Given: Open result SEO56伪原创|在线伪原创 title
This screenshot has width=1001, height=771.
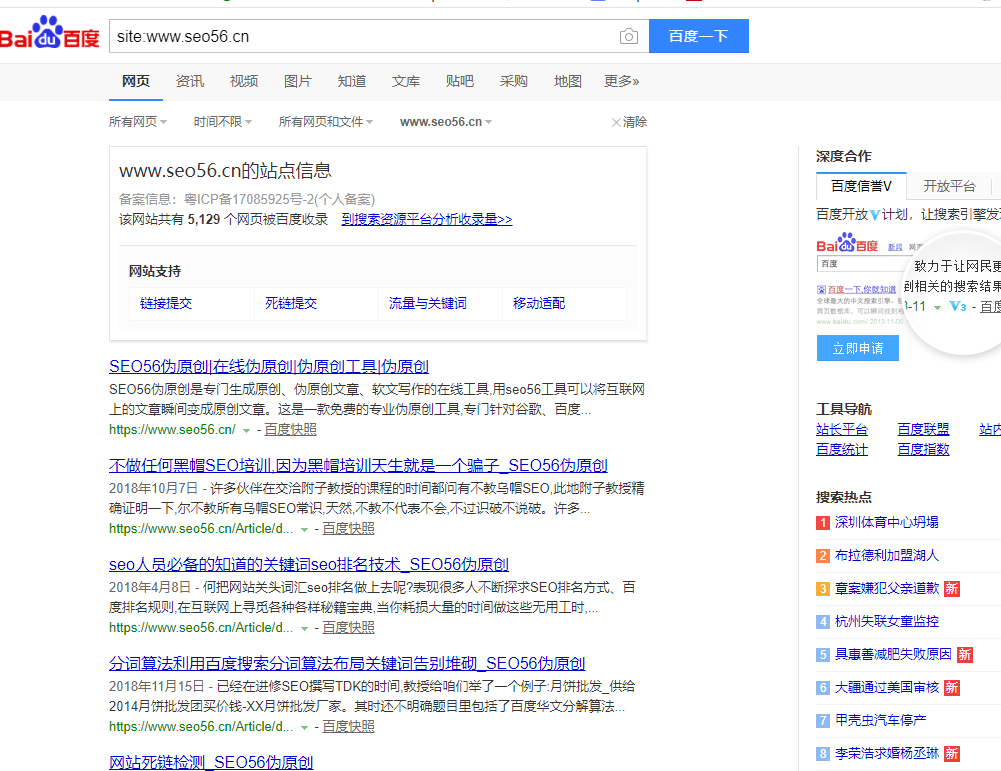Looking at the screenshot, I should [x=269, y=366].
